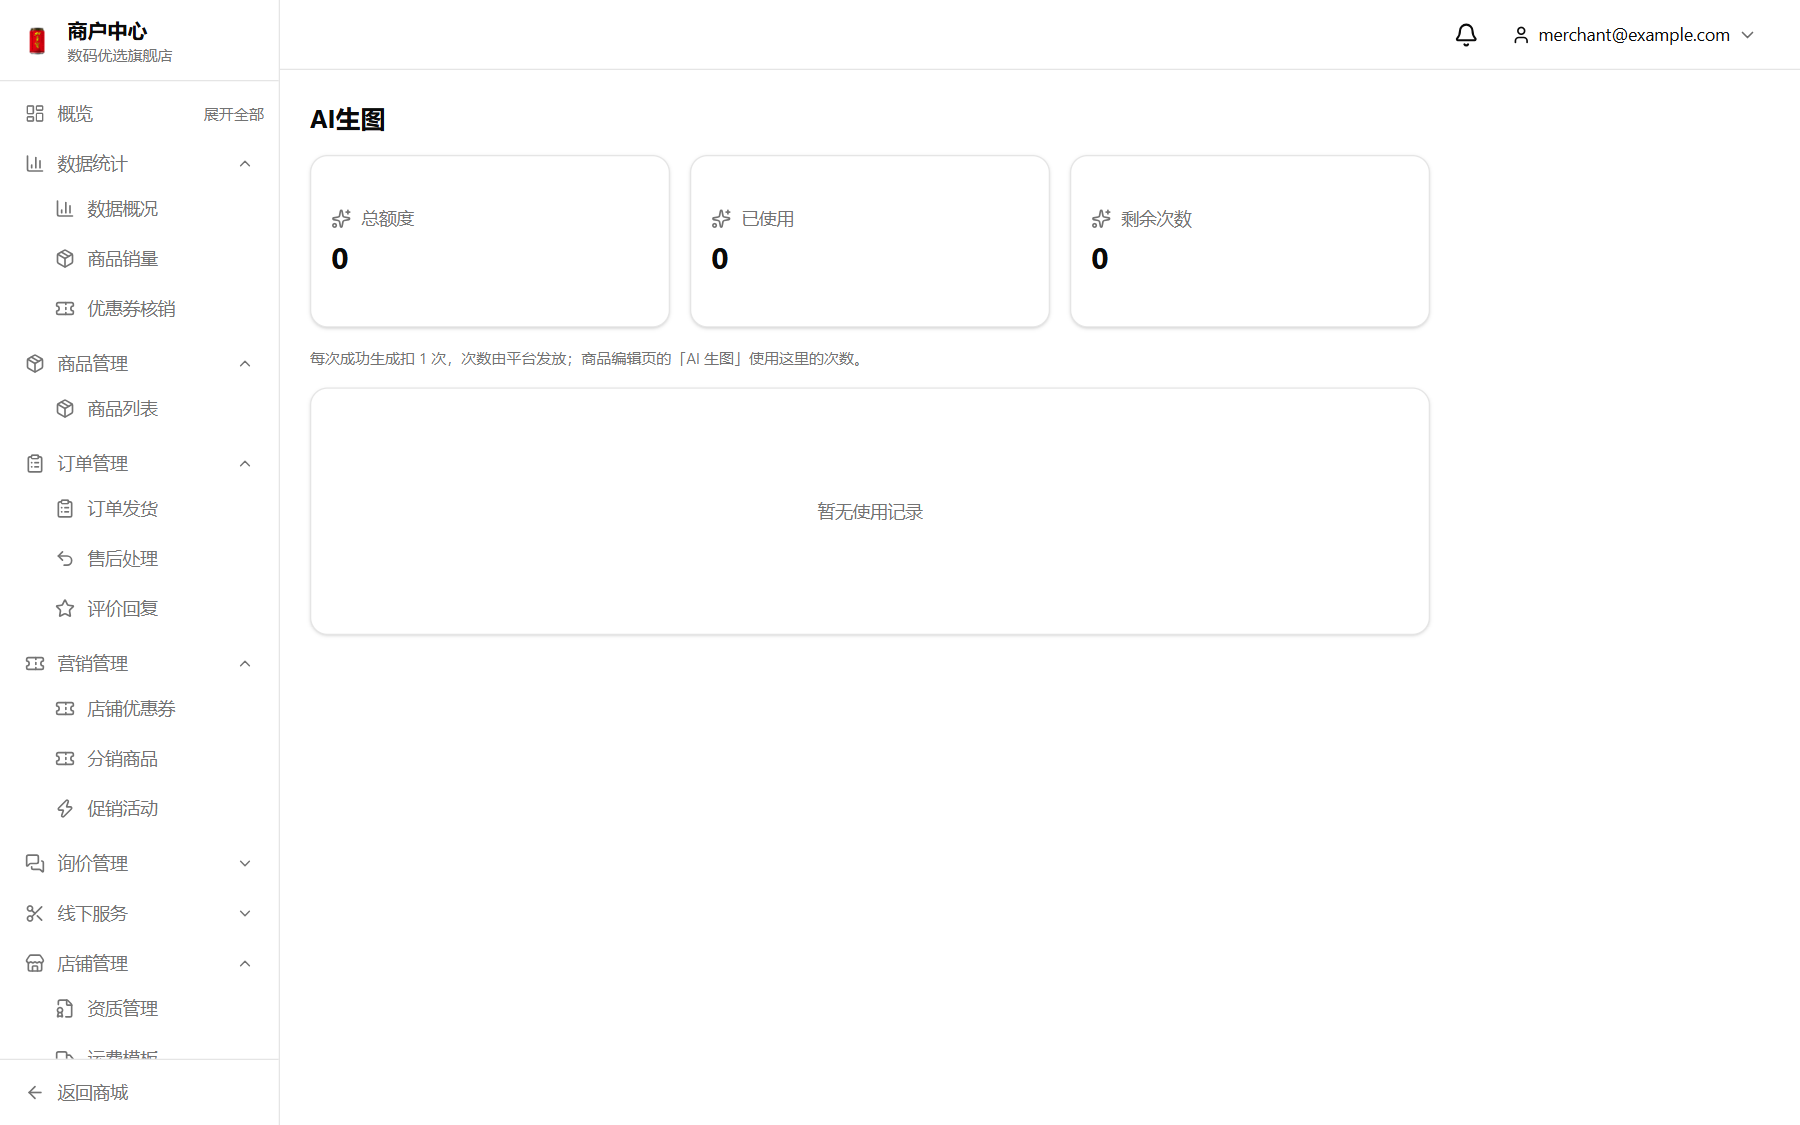This screenshot has height=1125, width=1800.
Task: Click the 促销活动 lightning icon
Action: click(65, 809)
